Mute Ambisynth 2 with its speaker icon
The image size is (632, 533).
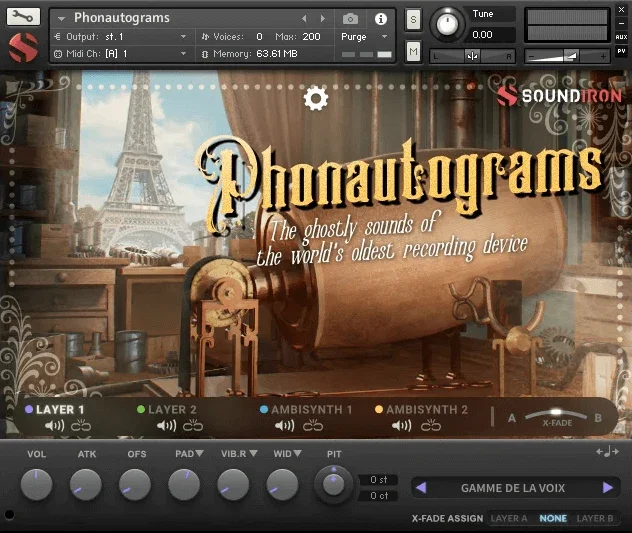(401, 425)
